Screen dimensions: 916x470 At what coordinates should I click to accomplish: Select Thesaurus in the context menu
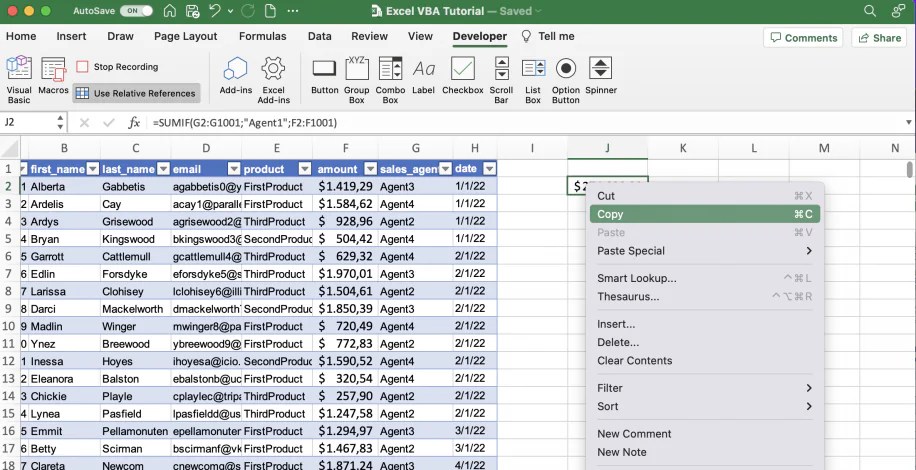coord(705,297)
